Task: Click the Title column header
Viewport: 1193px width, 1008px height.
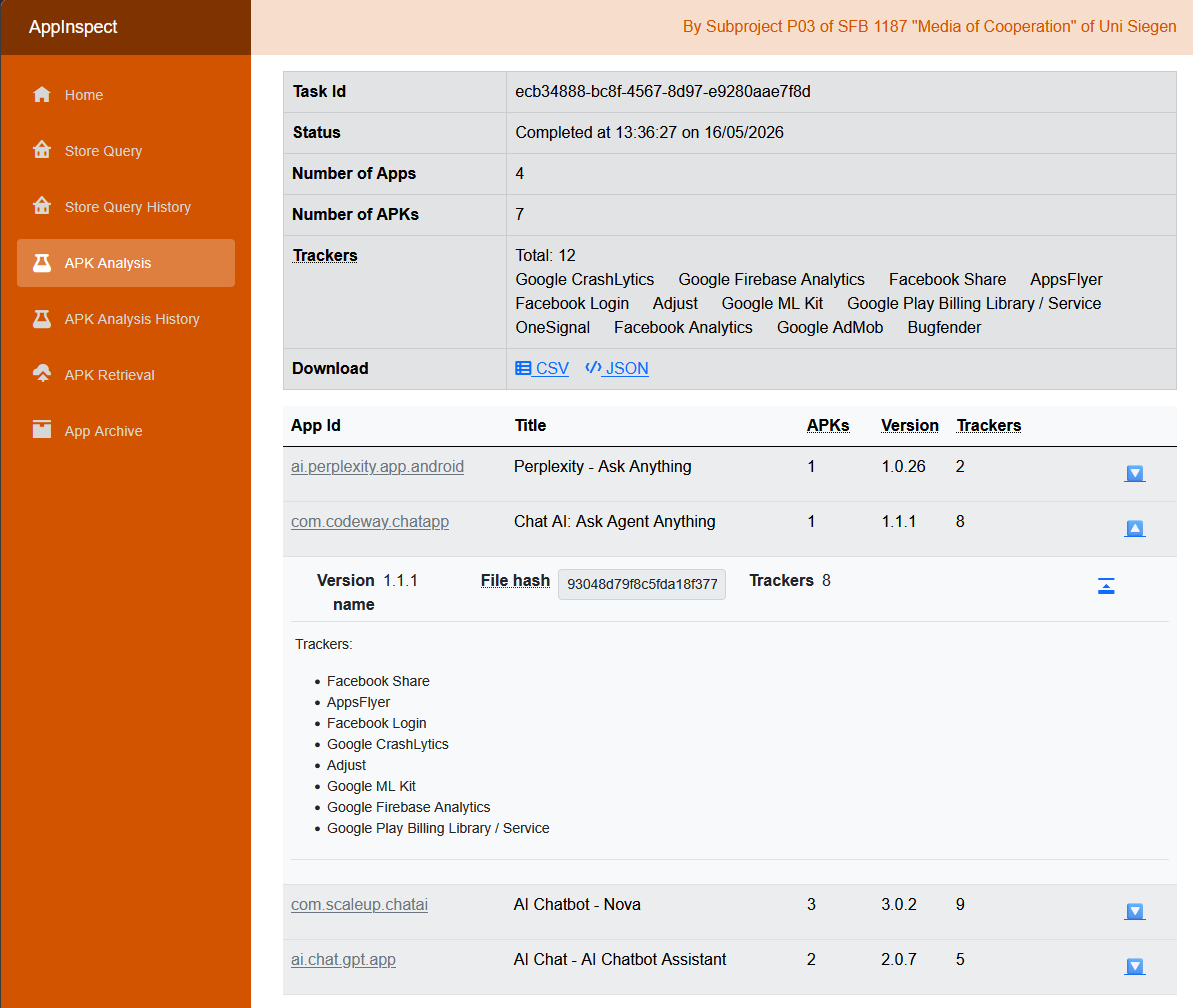Action: 530,425
